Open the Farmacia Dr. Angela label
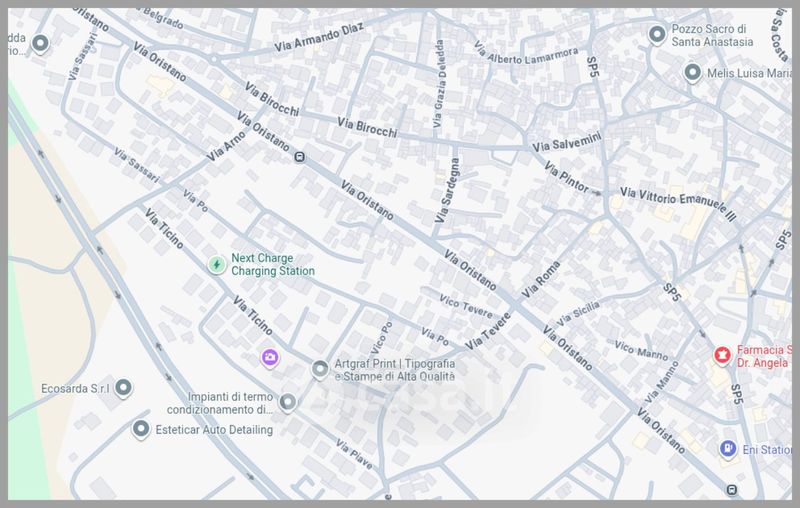 point(765,357)
